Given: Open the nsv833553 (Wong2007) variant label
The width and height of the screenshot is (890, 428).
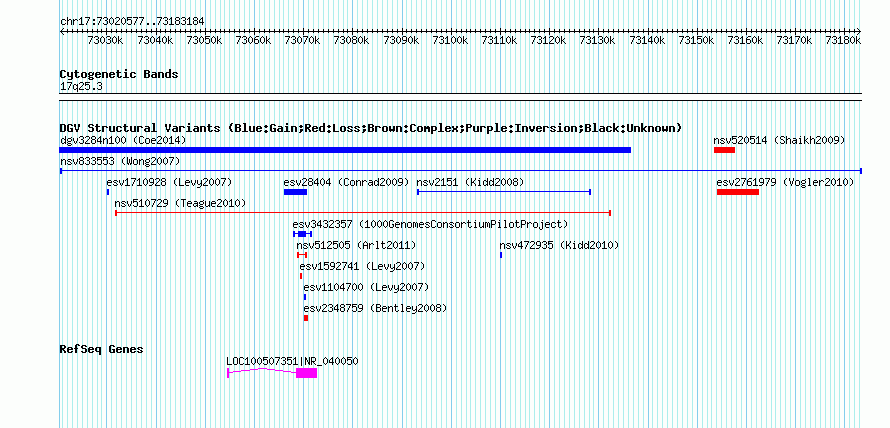Looking at the screenshot, I should (x=120, y=161).
